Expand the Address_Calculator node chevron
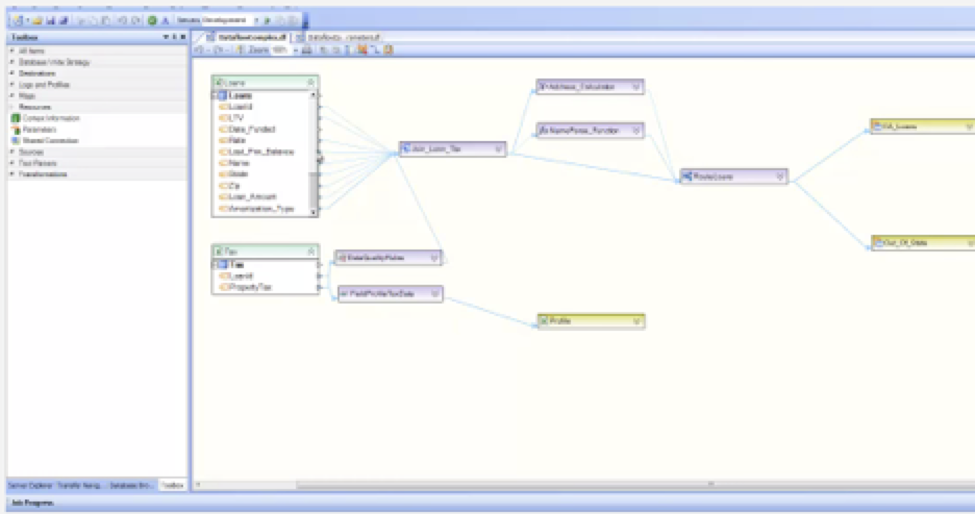This screenshot has width=975, height=514. point(635,87)
